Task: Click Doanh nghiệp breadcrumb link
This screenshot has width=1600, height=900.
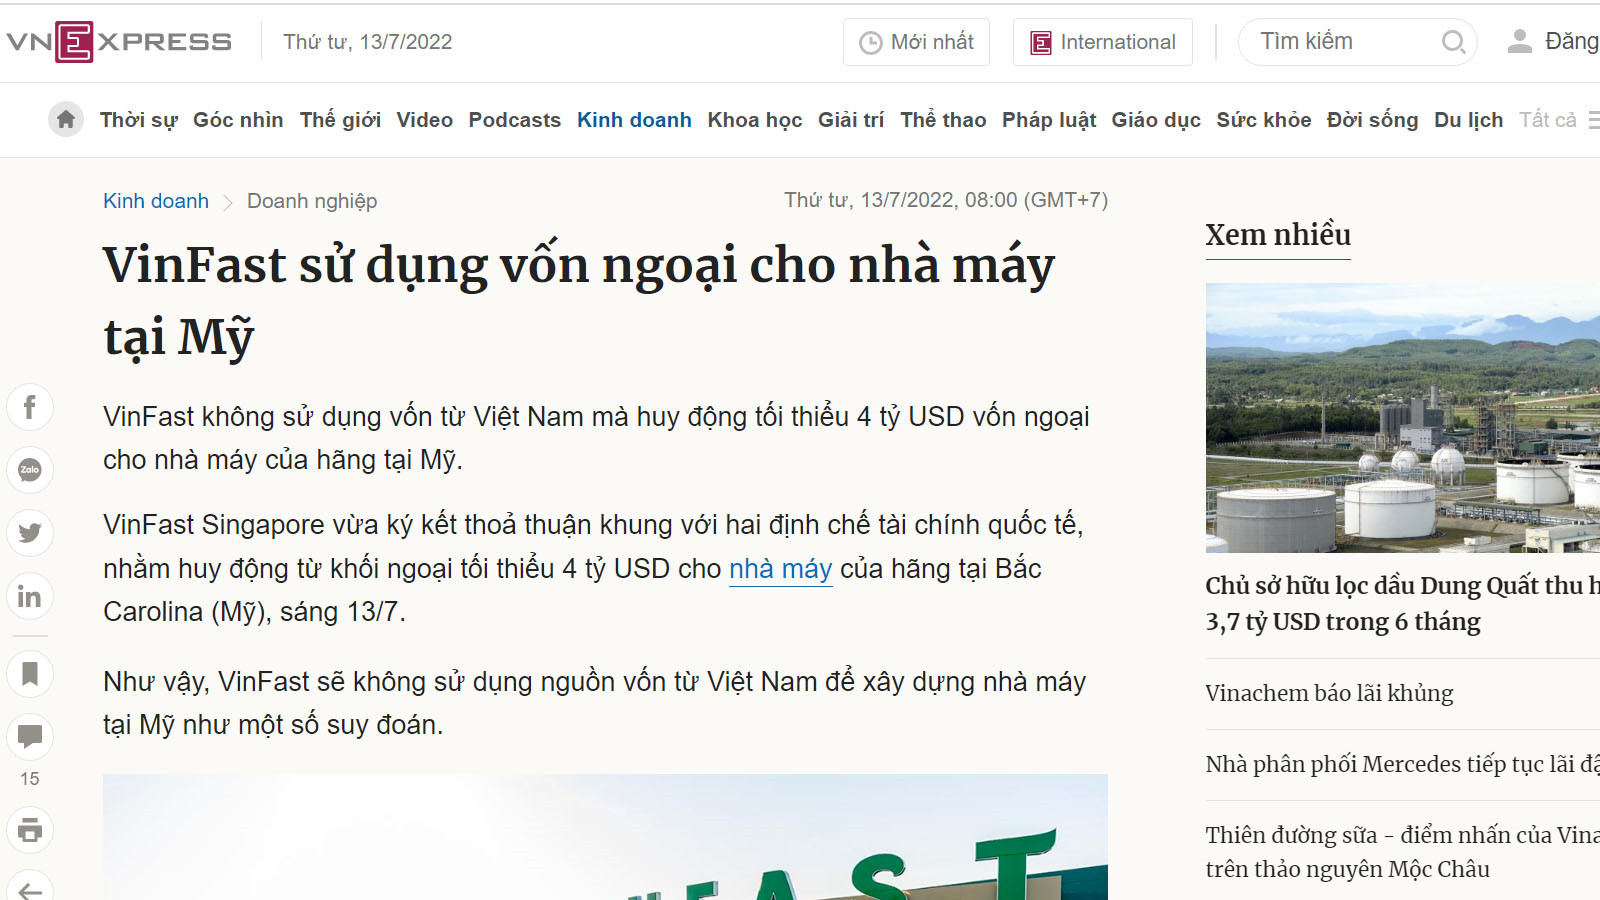Action: tap(312, 201)
